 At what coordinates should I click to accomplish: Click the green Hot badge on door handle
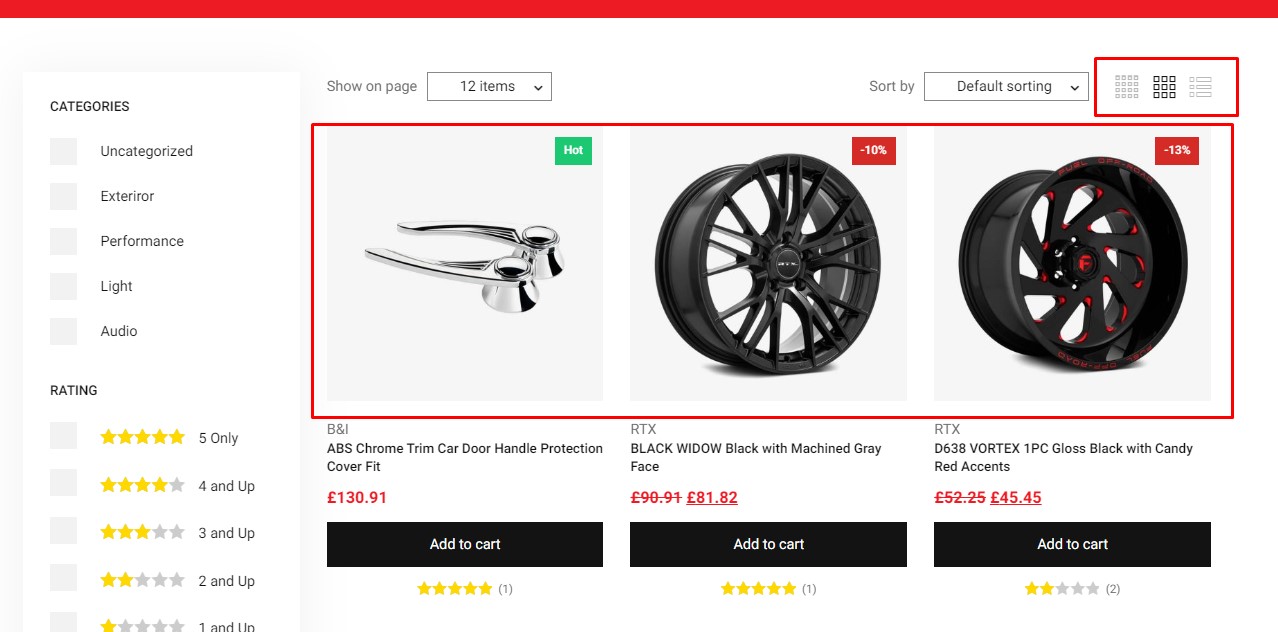(573, 150)
